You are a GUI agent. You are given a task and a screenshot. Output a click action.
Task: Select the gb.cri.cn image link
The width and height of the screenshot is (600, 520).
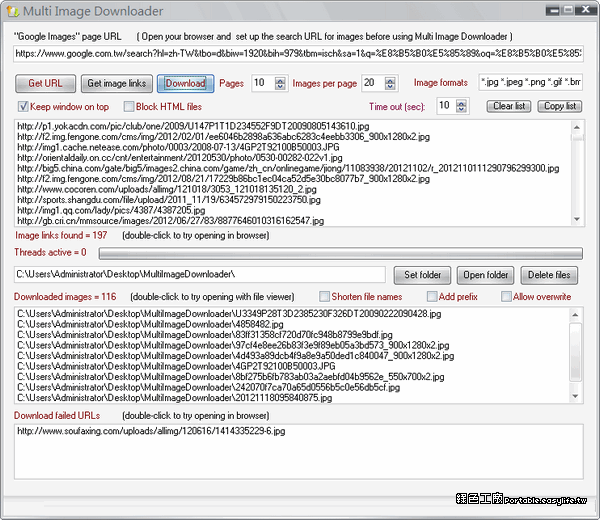pyautogui.click(x=171, y=221)
